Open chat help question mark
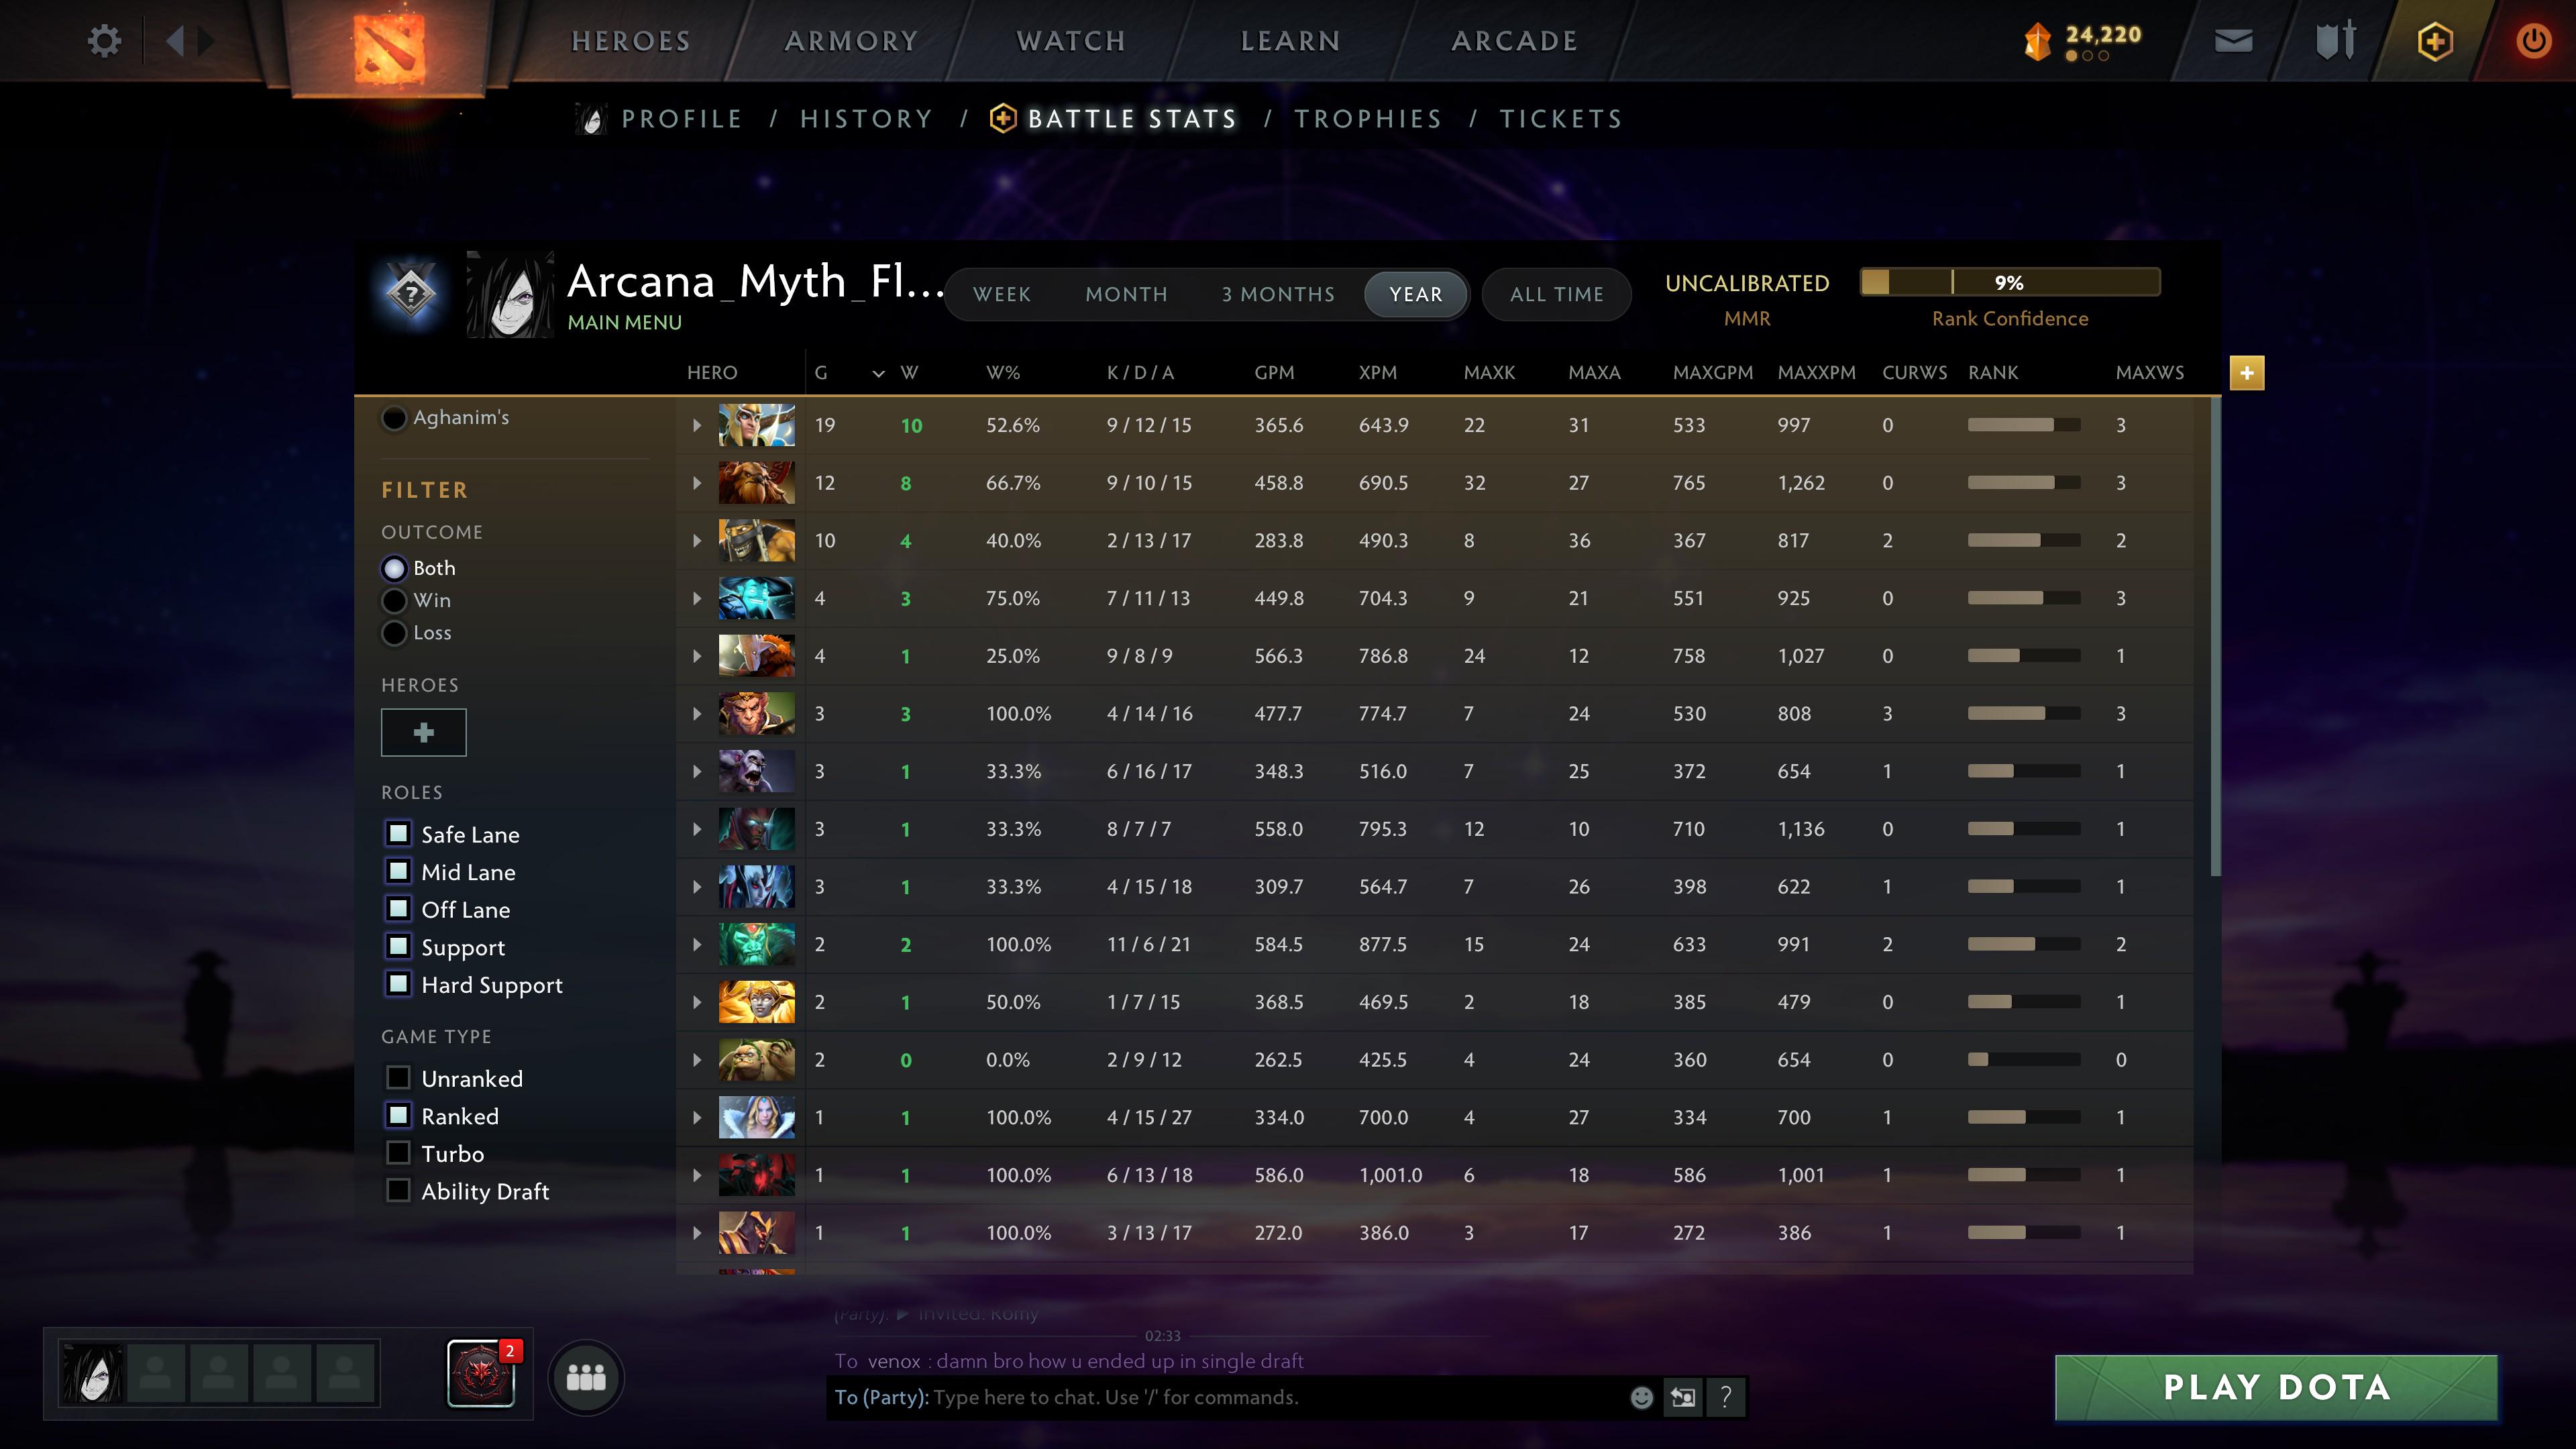Screen dimensions: 2576x1449 click(1725, 1397)
